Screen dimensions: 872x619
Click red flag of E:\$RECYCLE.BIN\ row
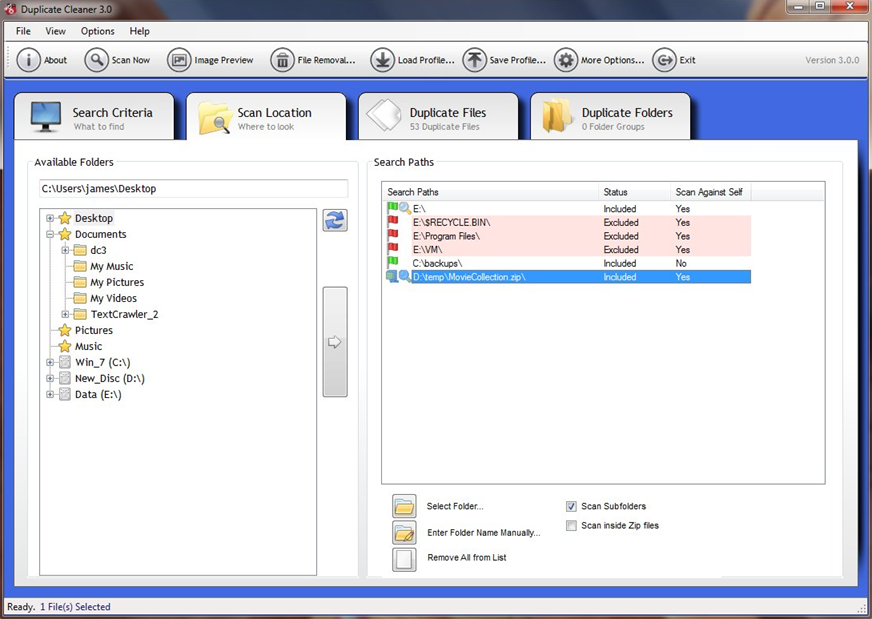[393, 221]
